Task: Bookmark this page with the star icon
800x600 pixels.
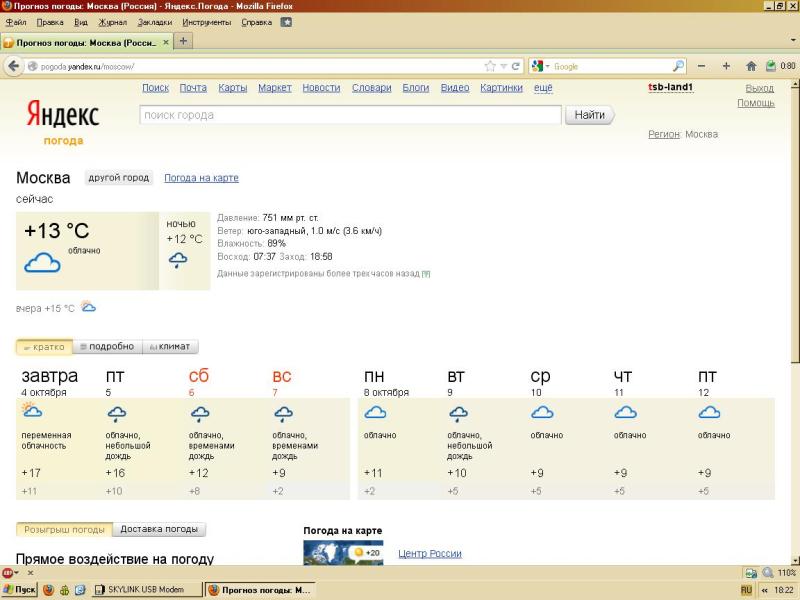Action: coord(490,66)
